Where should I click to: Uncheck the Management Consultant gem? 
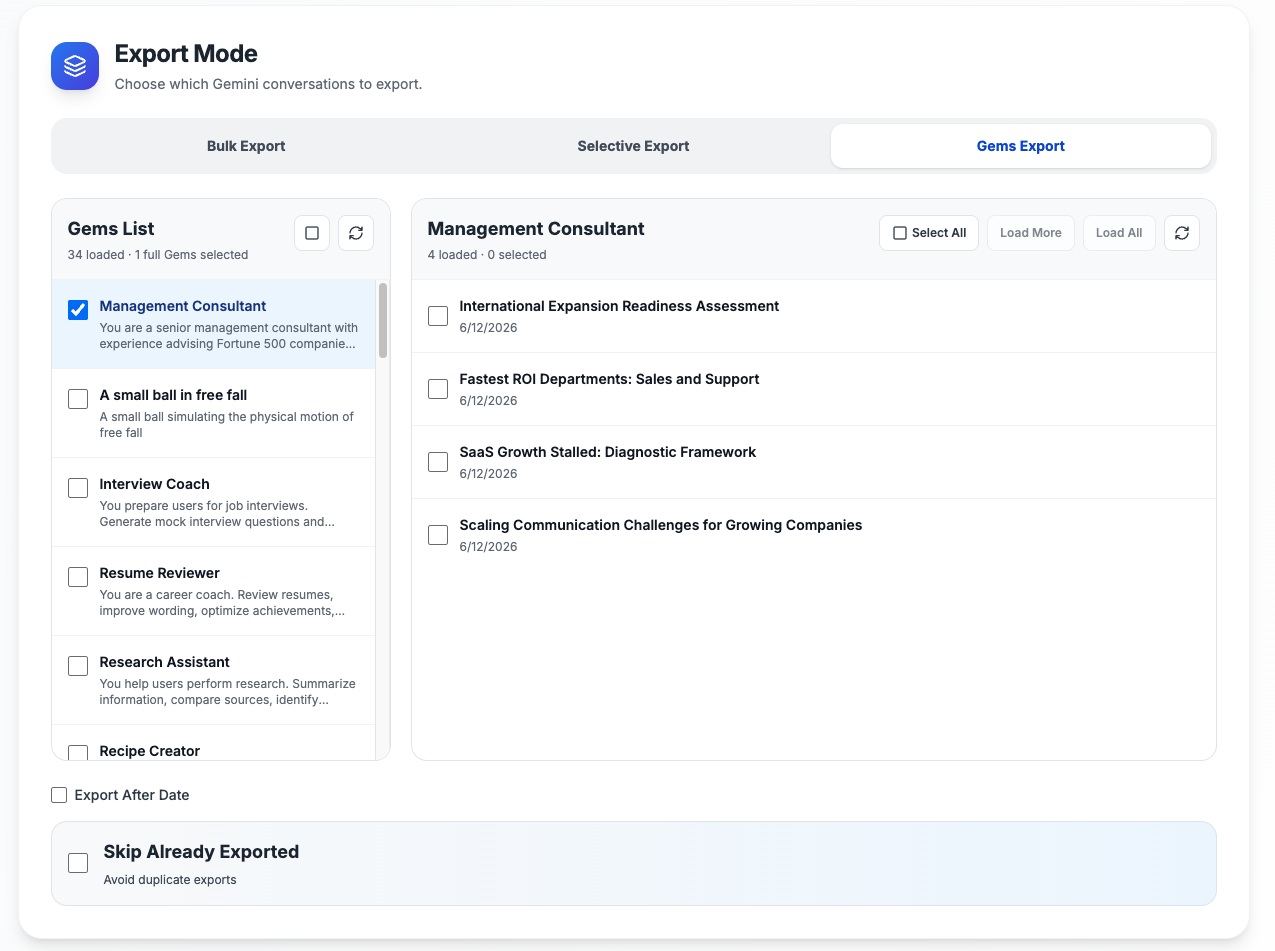pyautogui.click(x=78, y=310)
